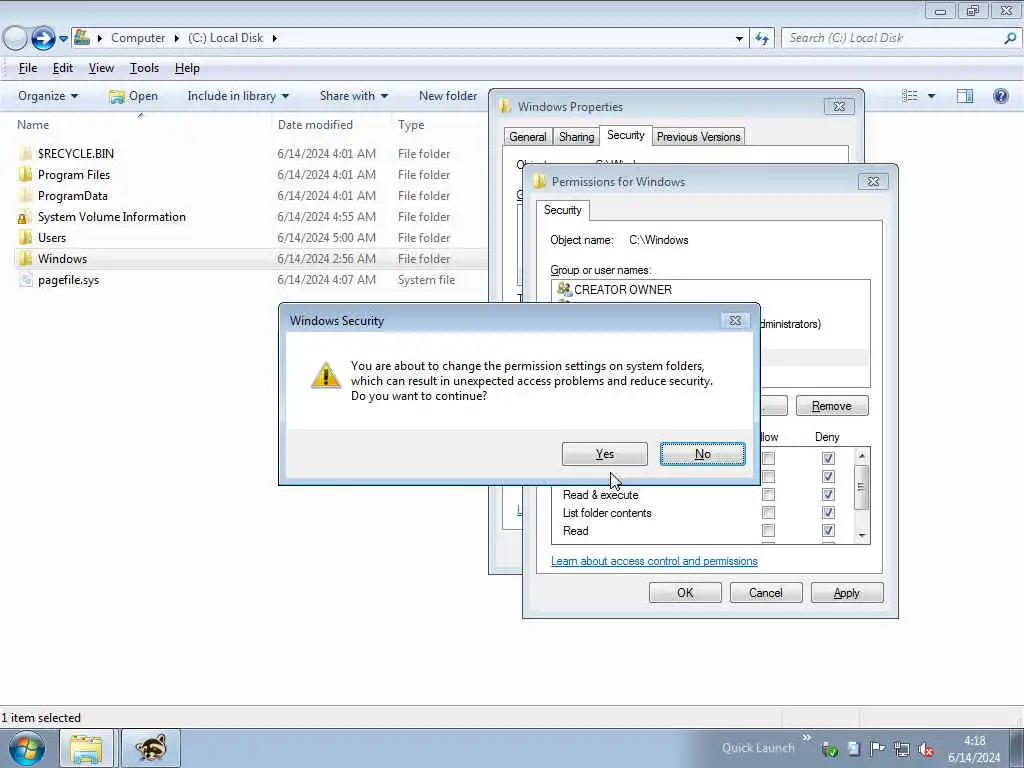Image resolution: width=1024 pixels, height=768 pixels.
Task: Select the $RECYCLE.BIN folder icon
Action: point(25,154)
